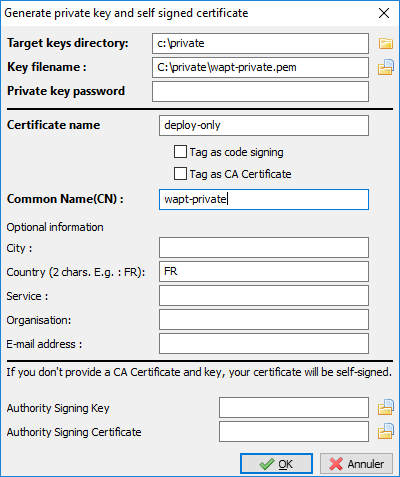
Task: Cancel dialog with Annuler button
Action: pyautogui.click(x=356, y=464)
